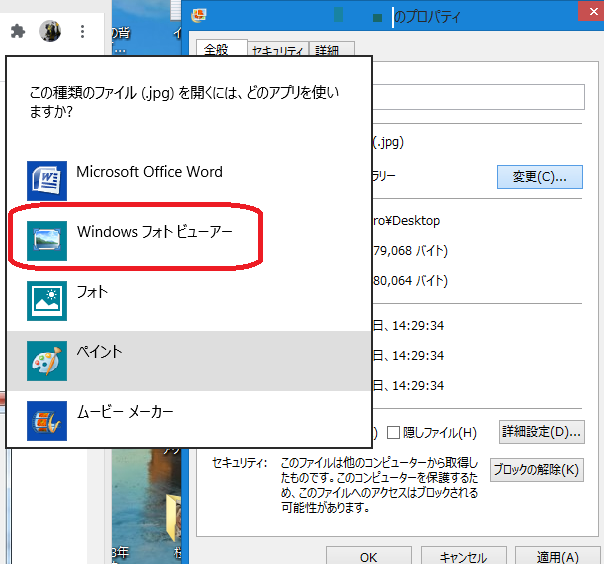Click the ムービー メーカー film icon
Image resolution: width=604 pixels, height=564 pixels.
(47, 421)
